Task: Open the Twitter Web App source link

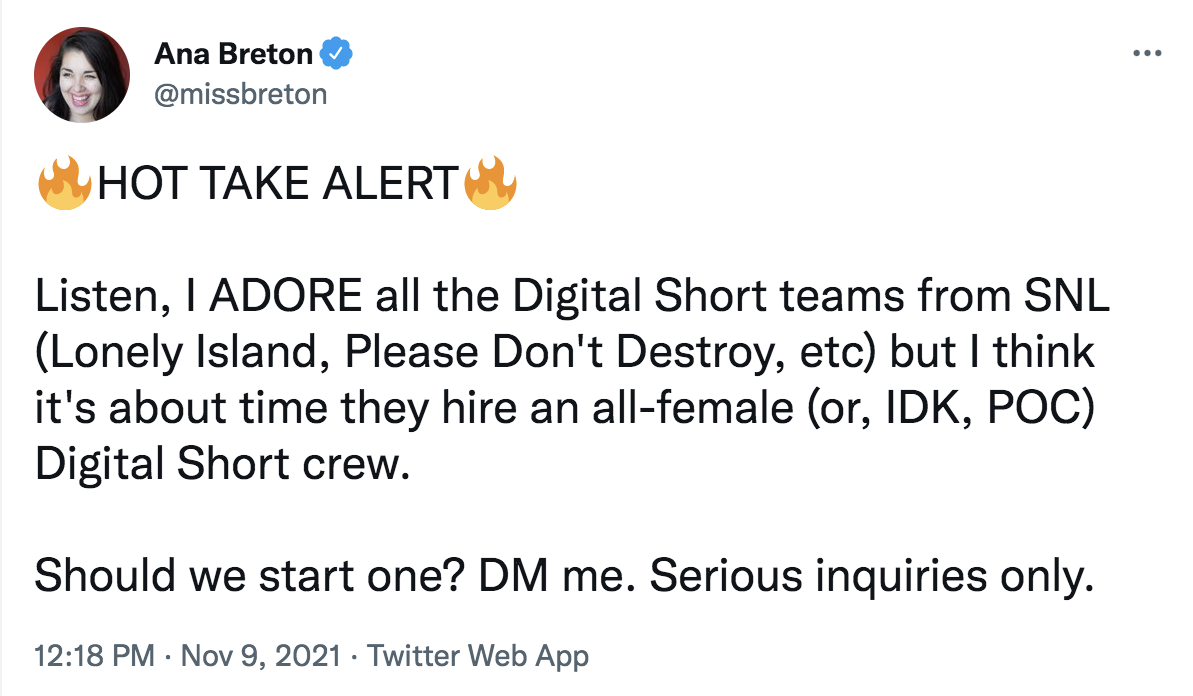Action: tap(478, 656)
